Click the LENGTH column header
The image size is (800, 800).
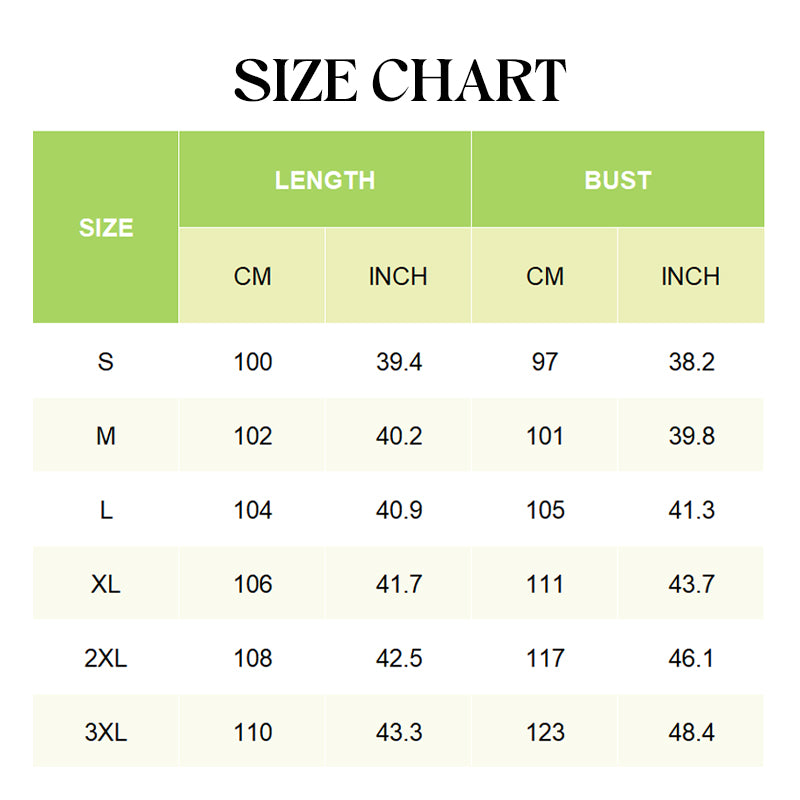325,180
